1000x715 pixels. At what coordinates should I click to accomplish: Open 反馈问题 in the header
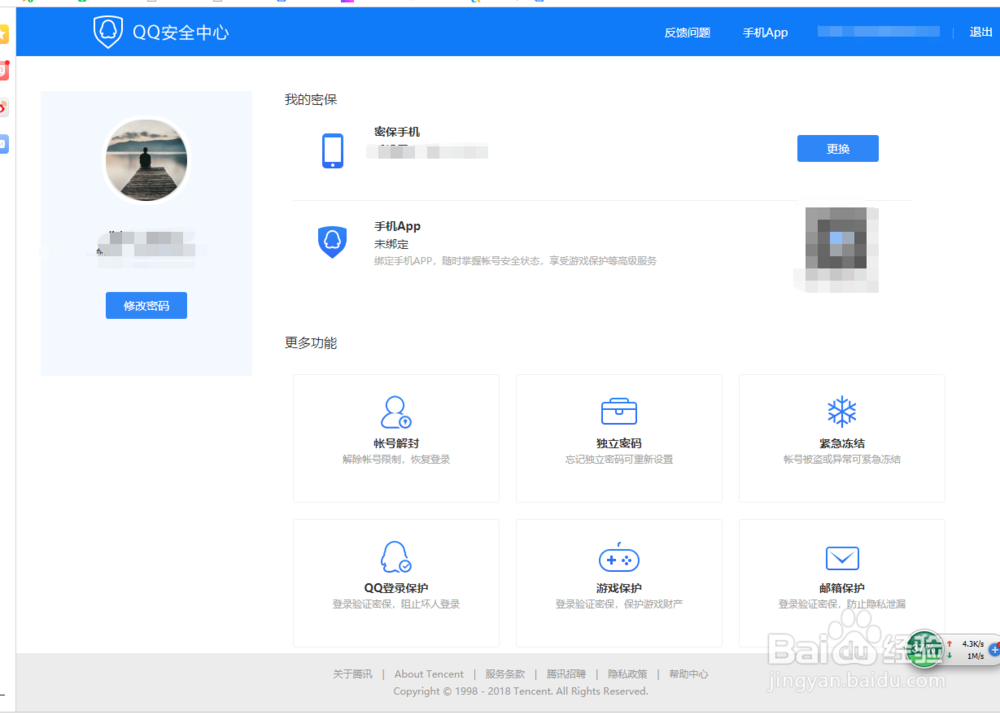[x=687, y=33]
